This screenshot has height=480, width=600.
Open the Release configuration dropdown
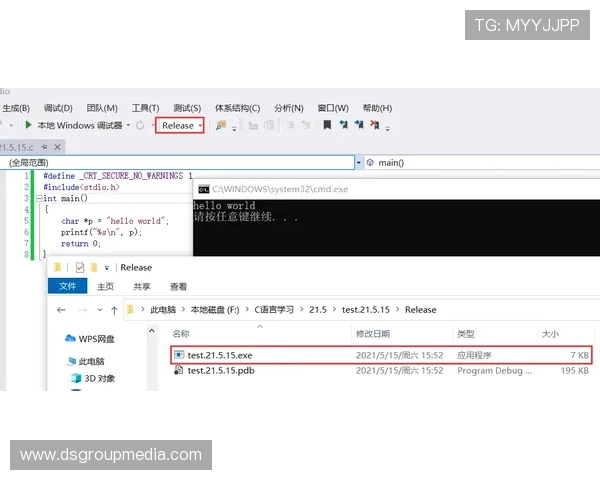[179, 125]
